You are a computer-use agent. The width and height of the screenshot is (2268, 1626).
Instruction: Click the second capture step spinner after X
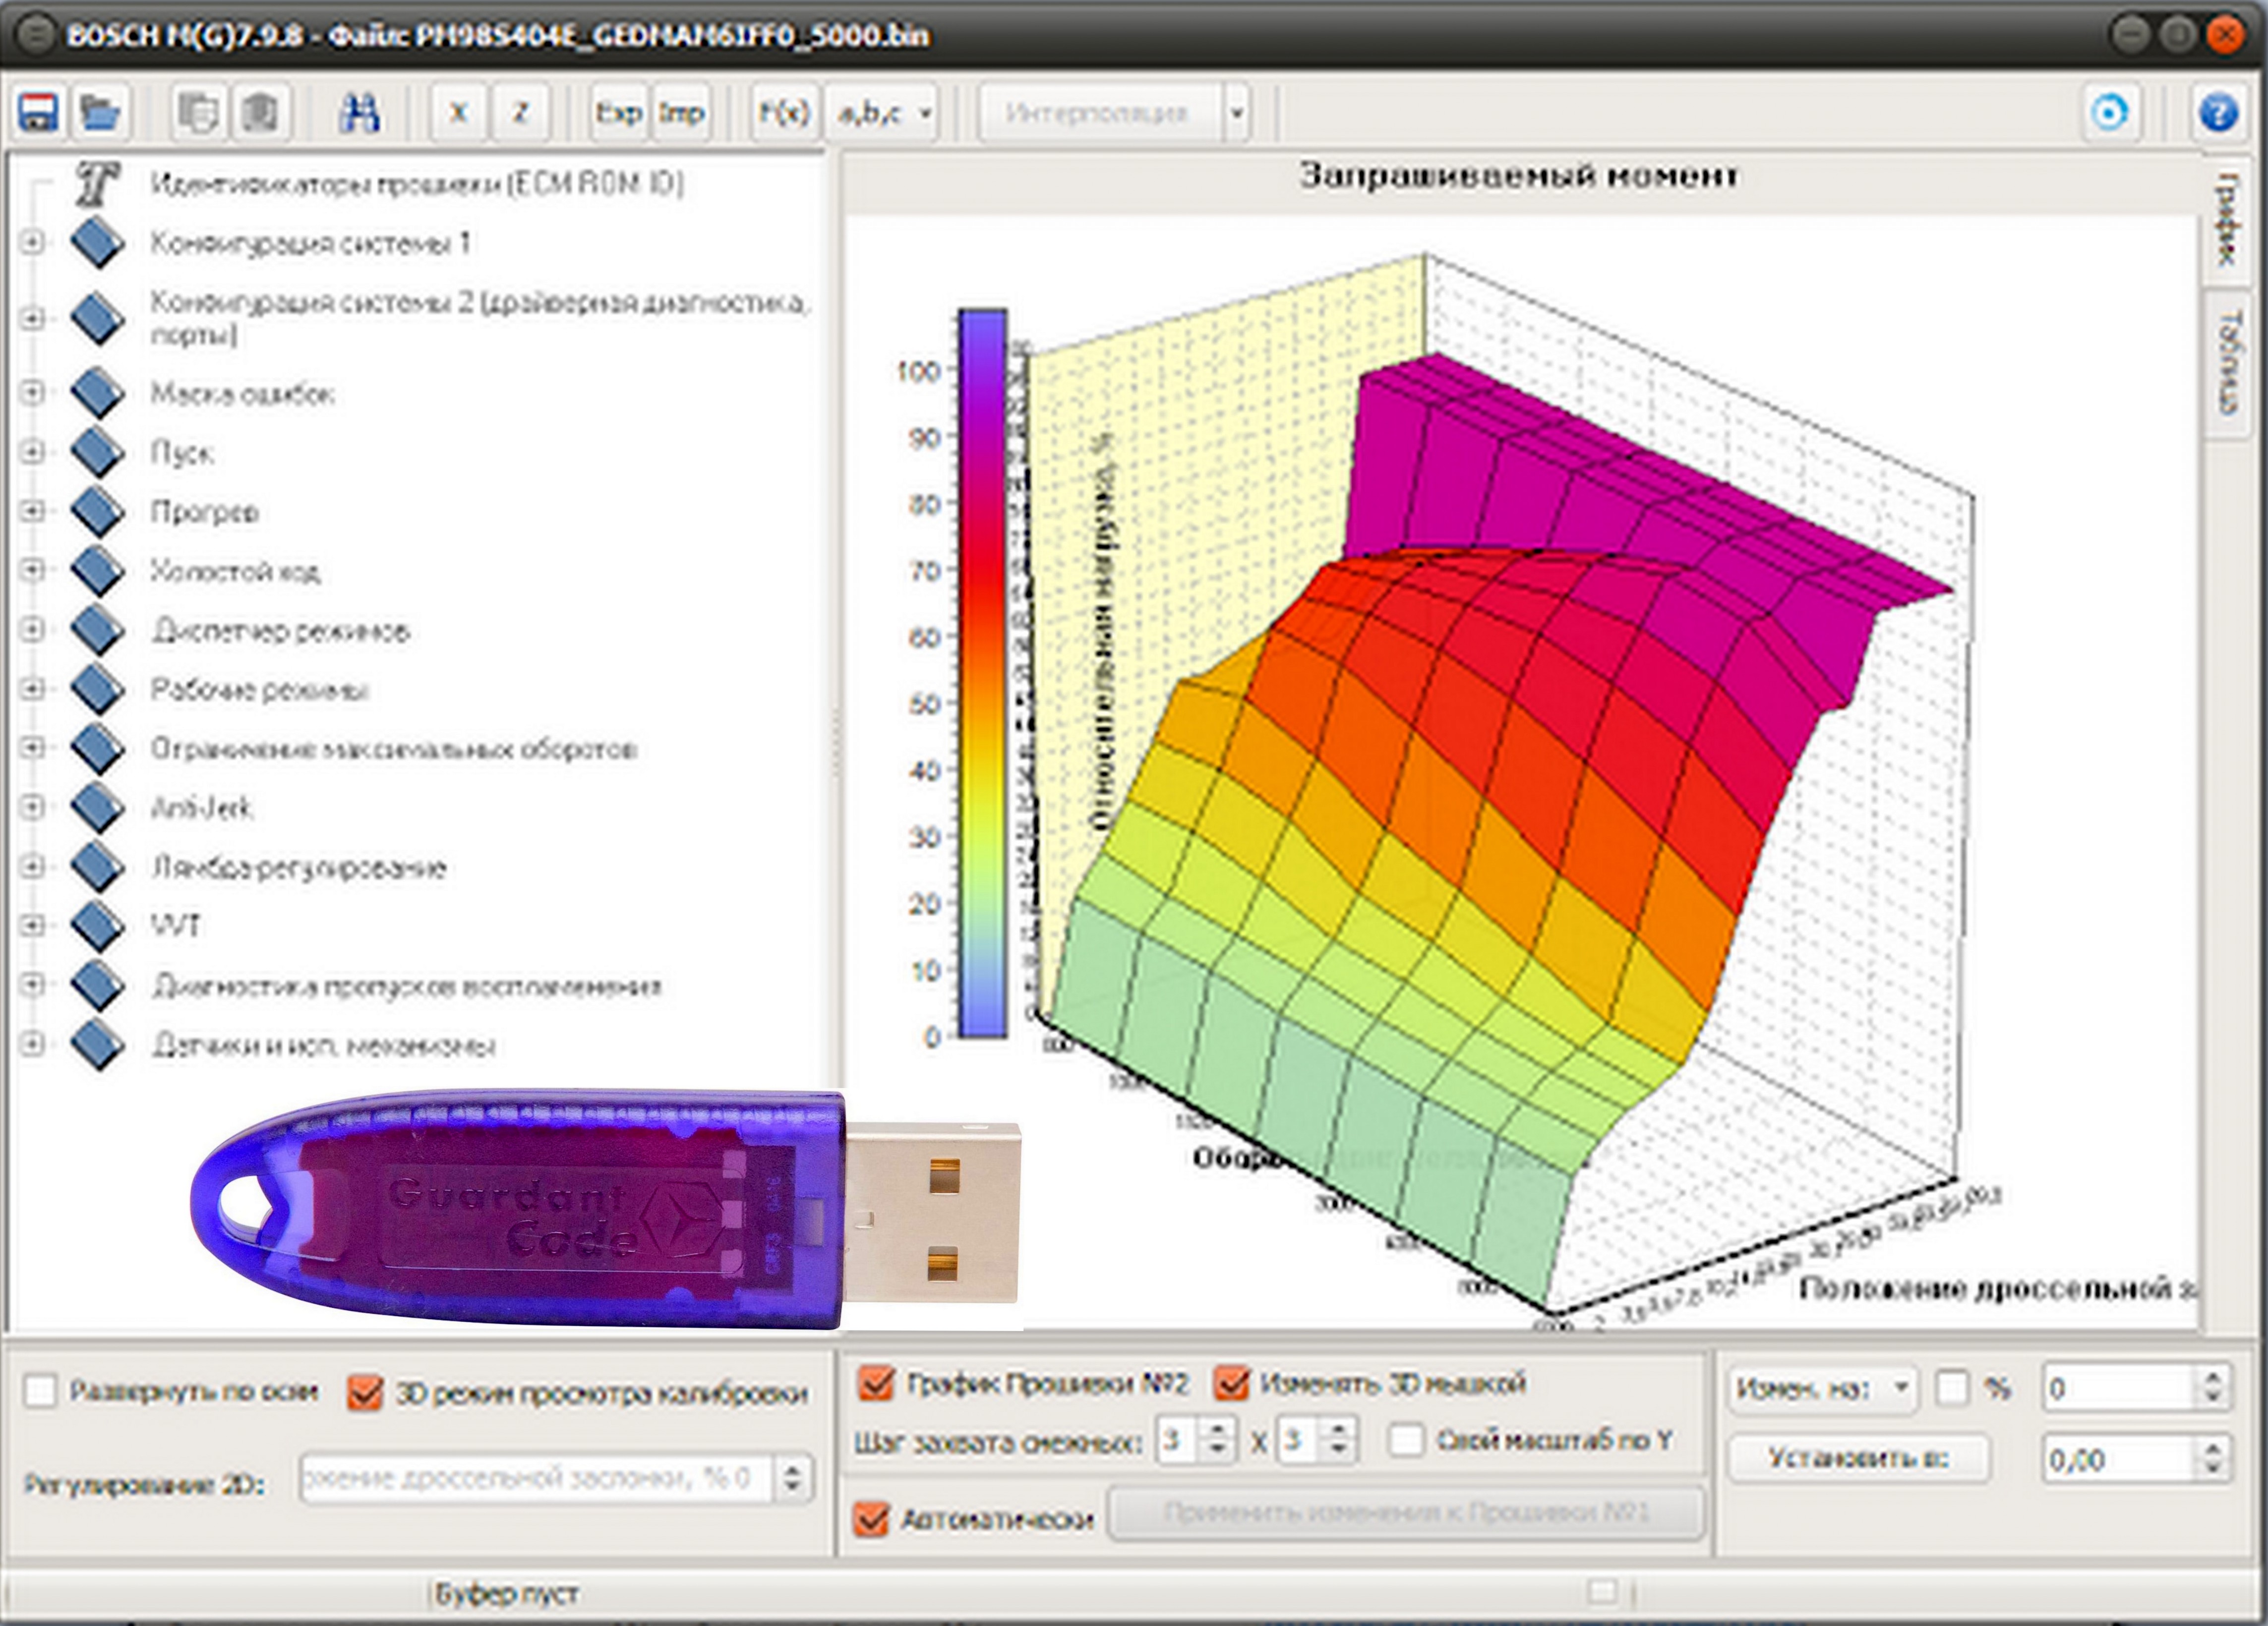tap(1316, 1441)
